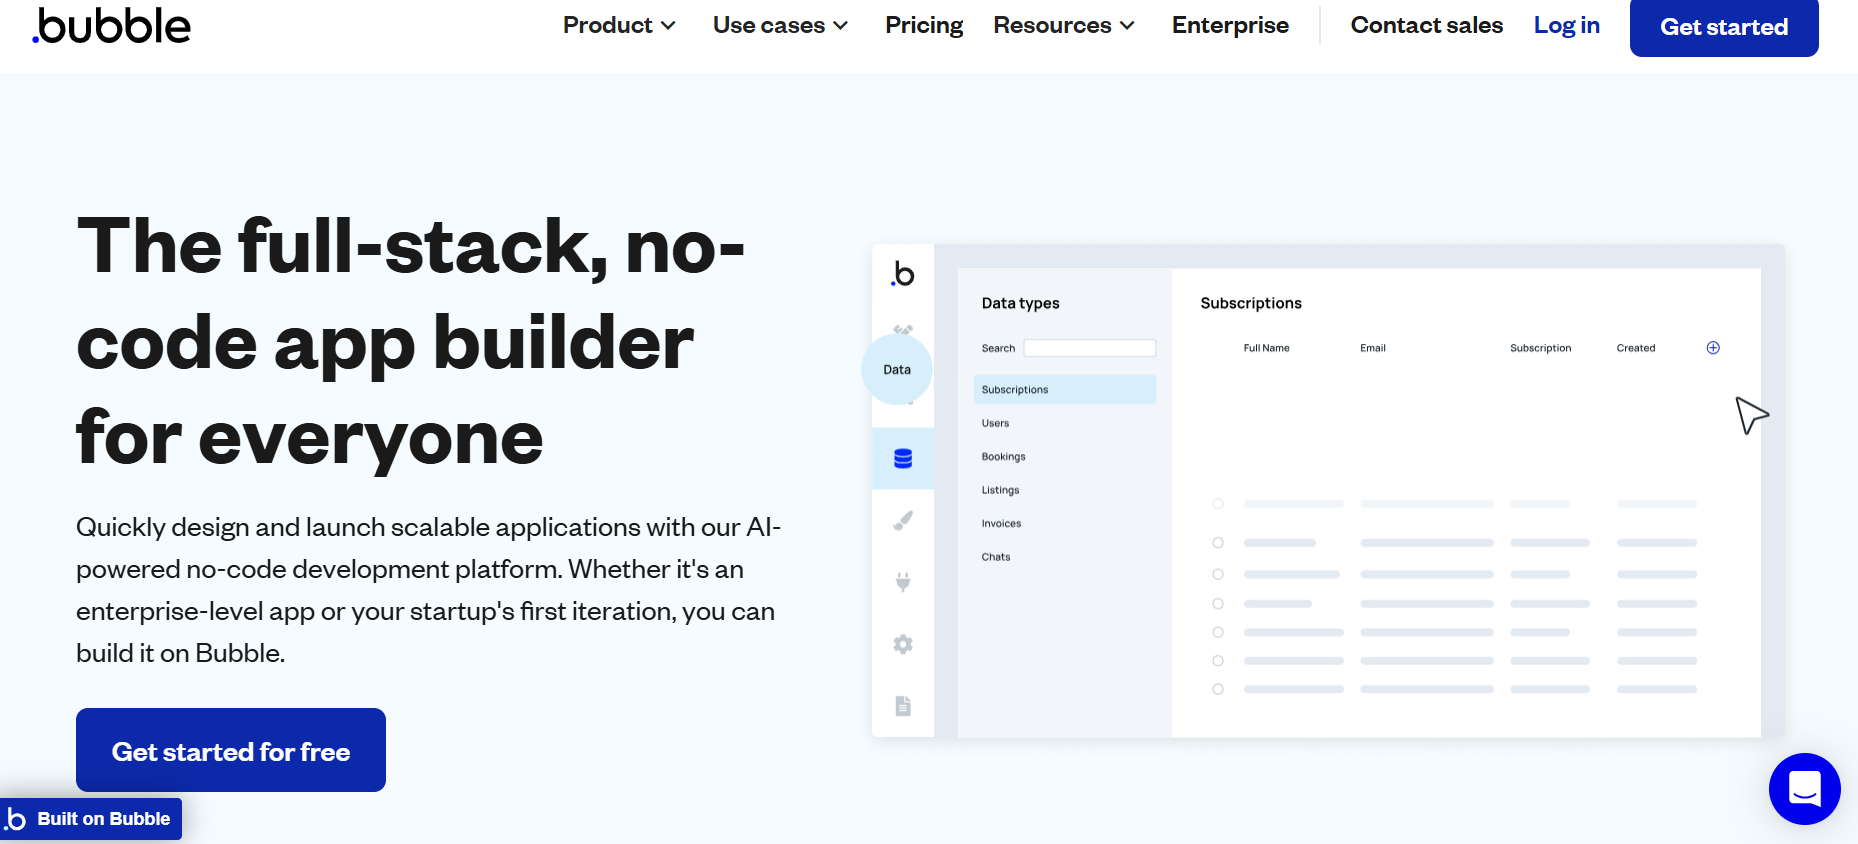Click Get started for free button

click(231, 750)
